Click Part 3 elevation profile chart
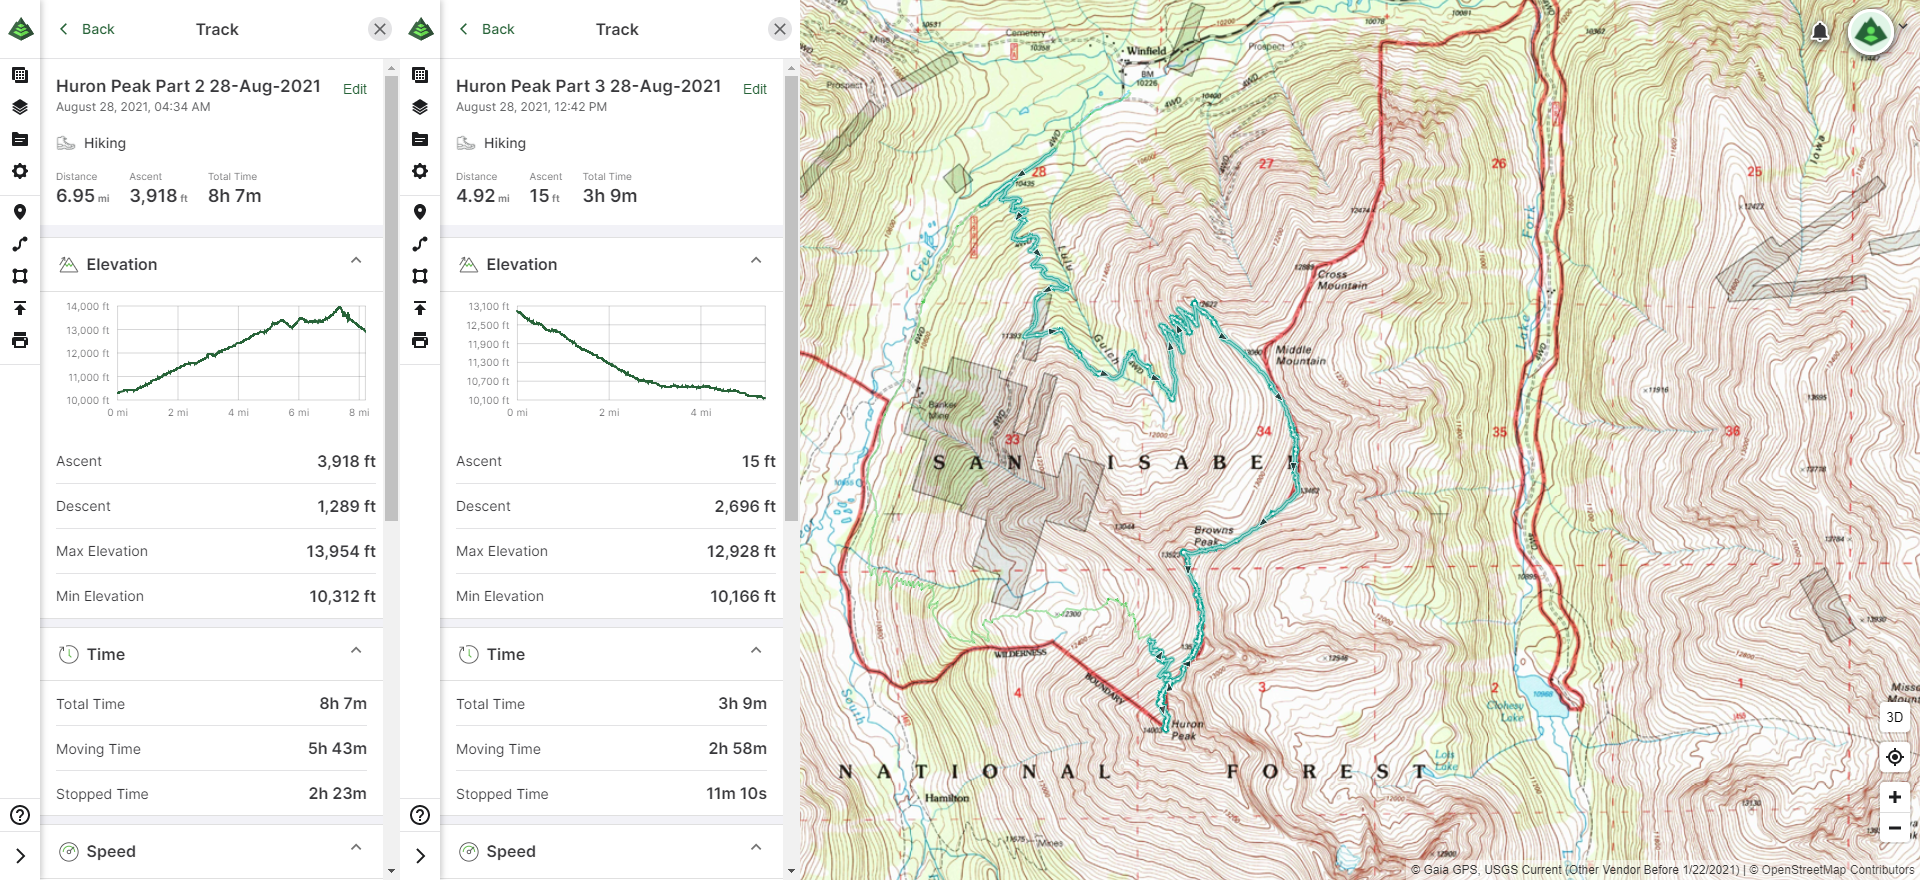The width and height of the screenshot is (1920, 880). pyautogui.click(x=640, y=353)
